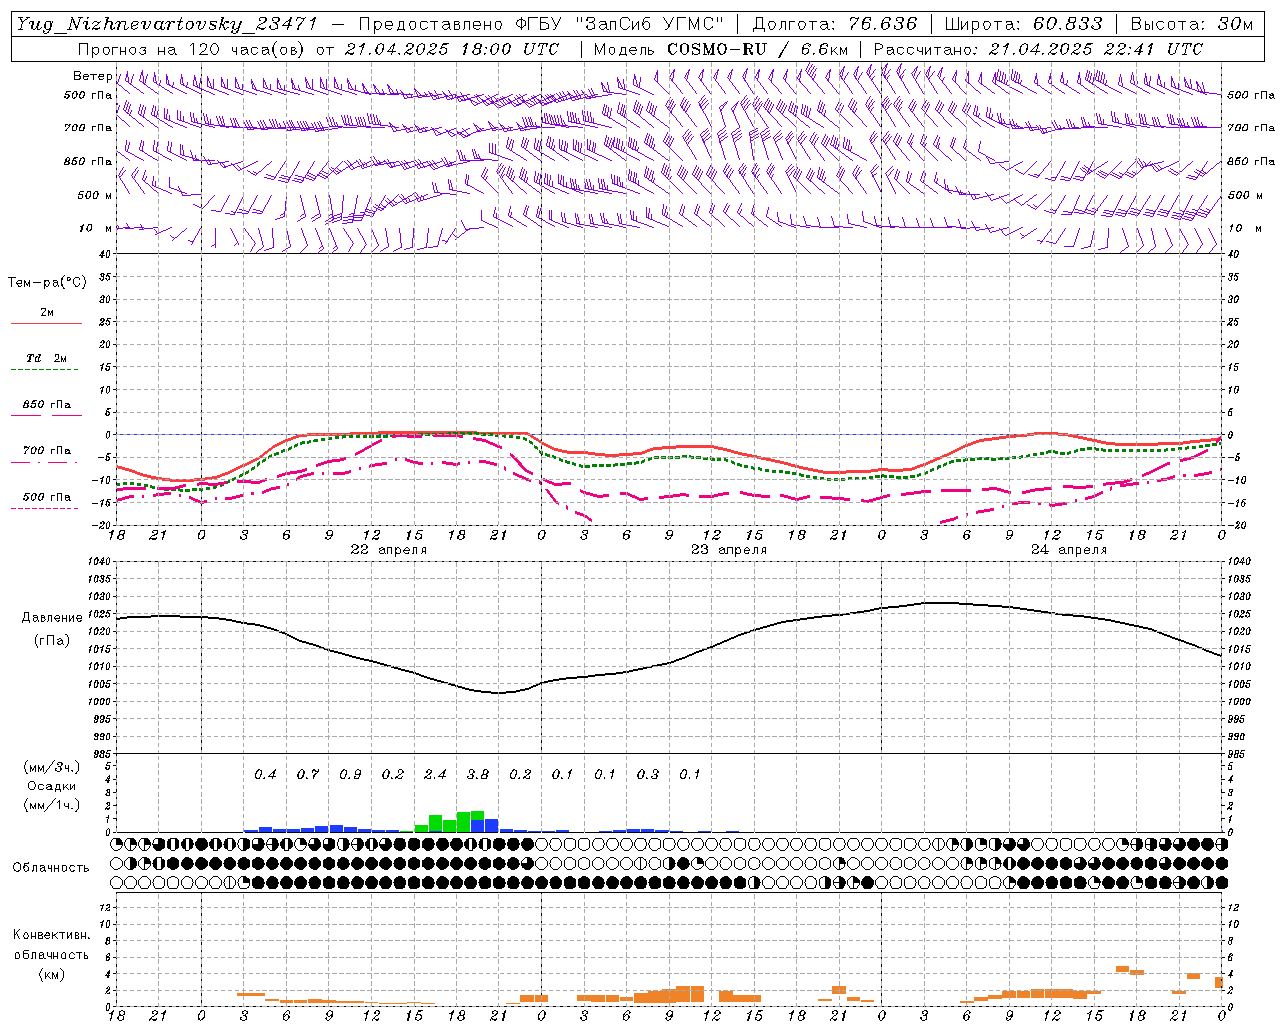
Task: Click the 3.8 precipitation total value
Action: pos(478,774)
